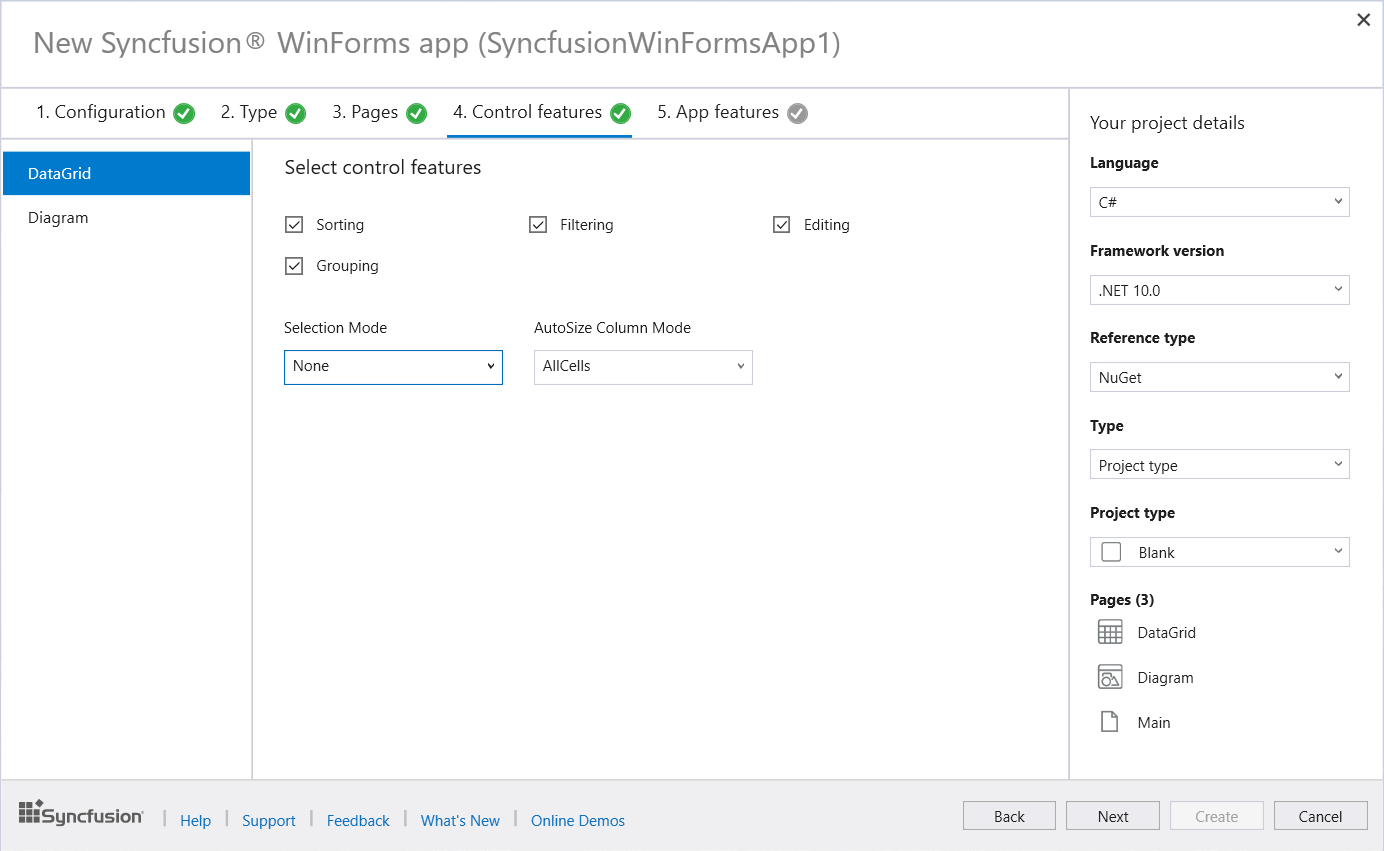Click the green checkmark beside 1. Configuration
1384x851 pixels.
[184, 113]
